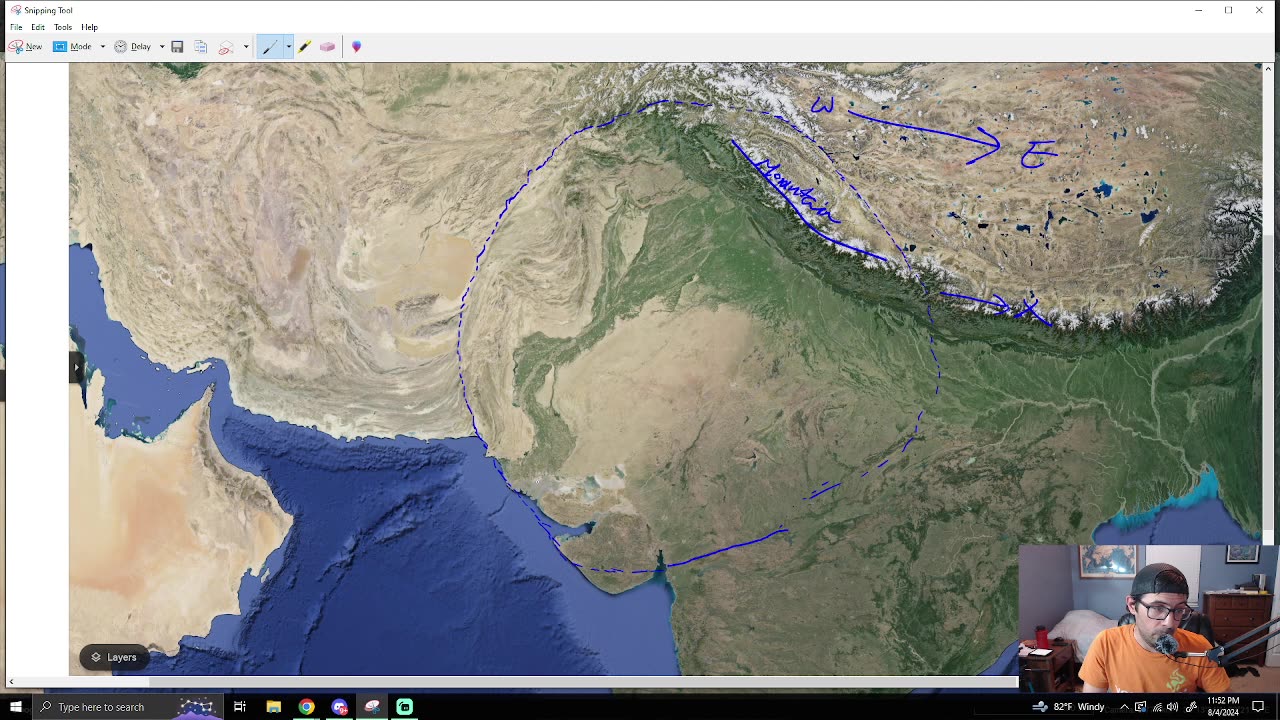Open the Help menu
This screenshot has width=1280, height=720.
click(x=90, y=27)
